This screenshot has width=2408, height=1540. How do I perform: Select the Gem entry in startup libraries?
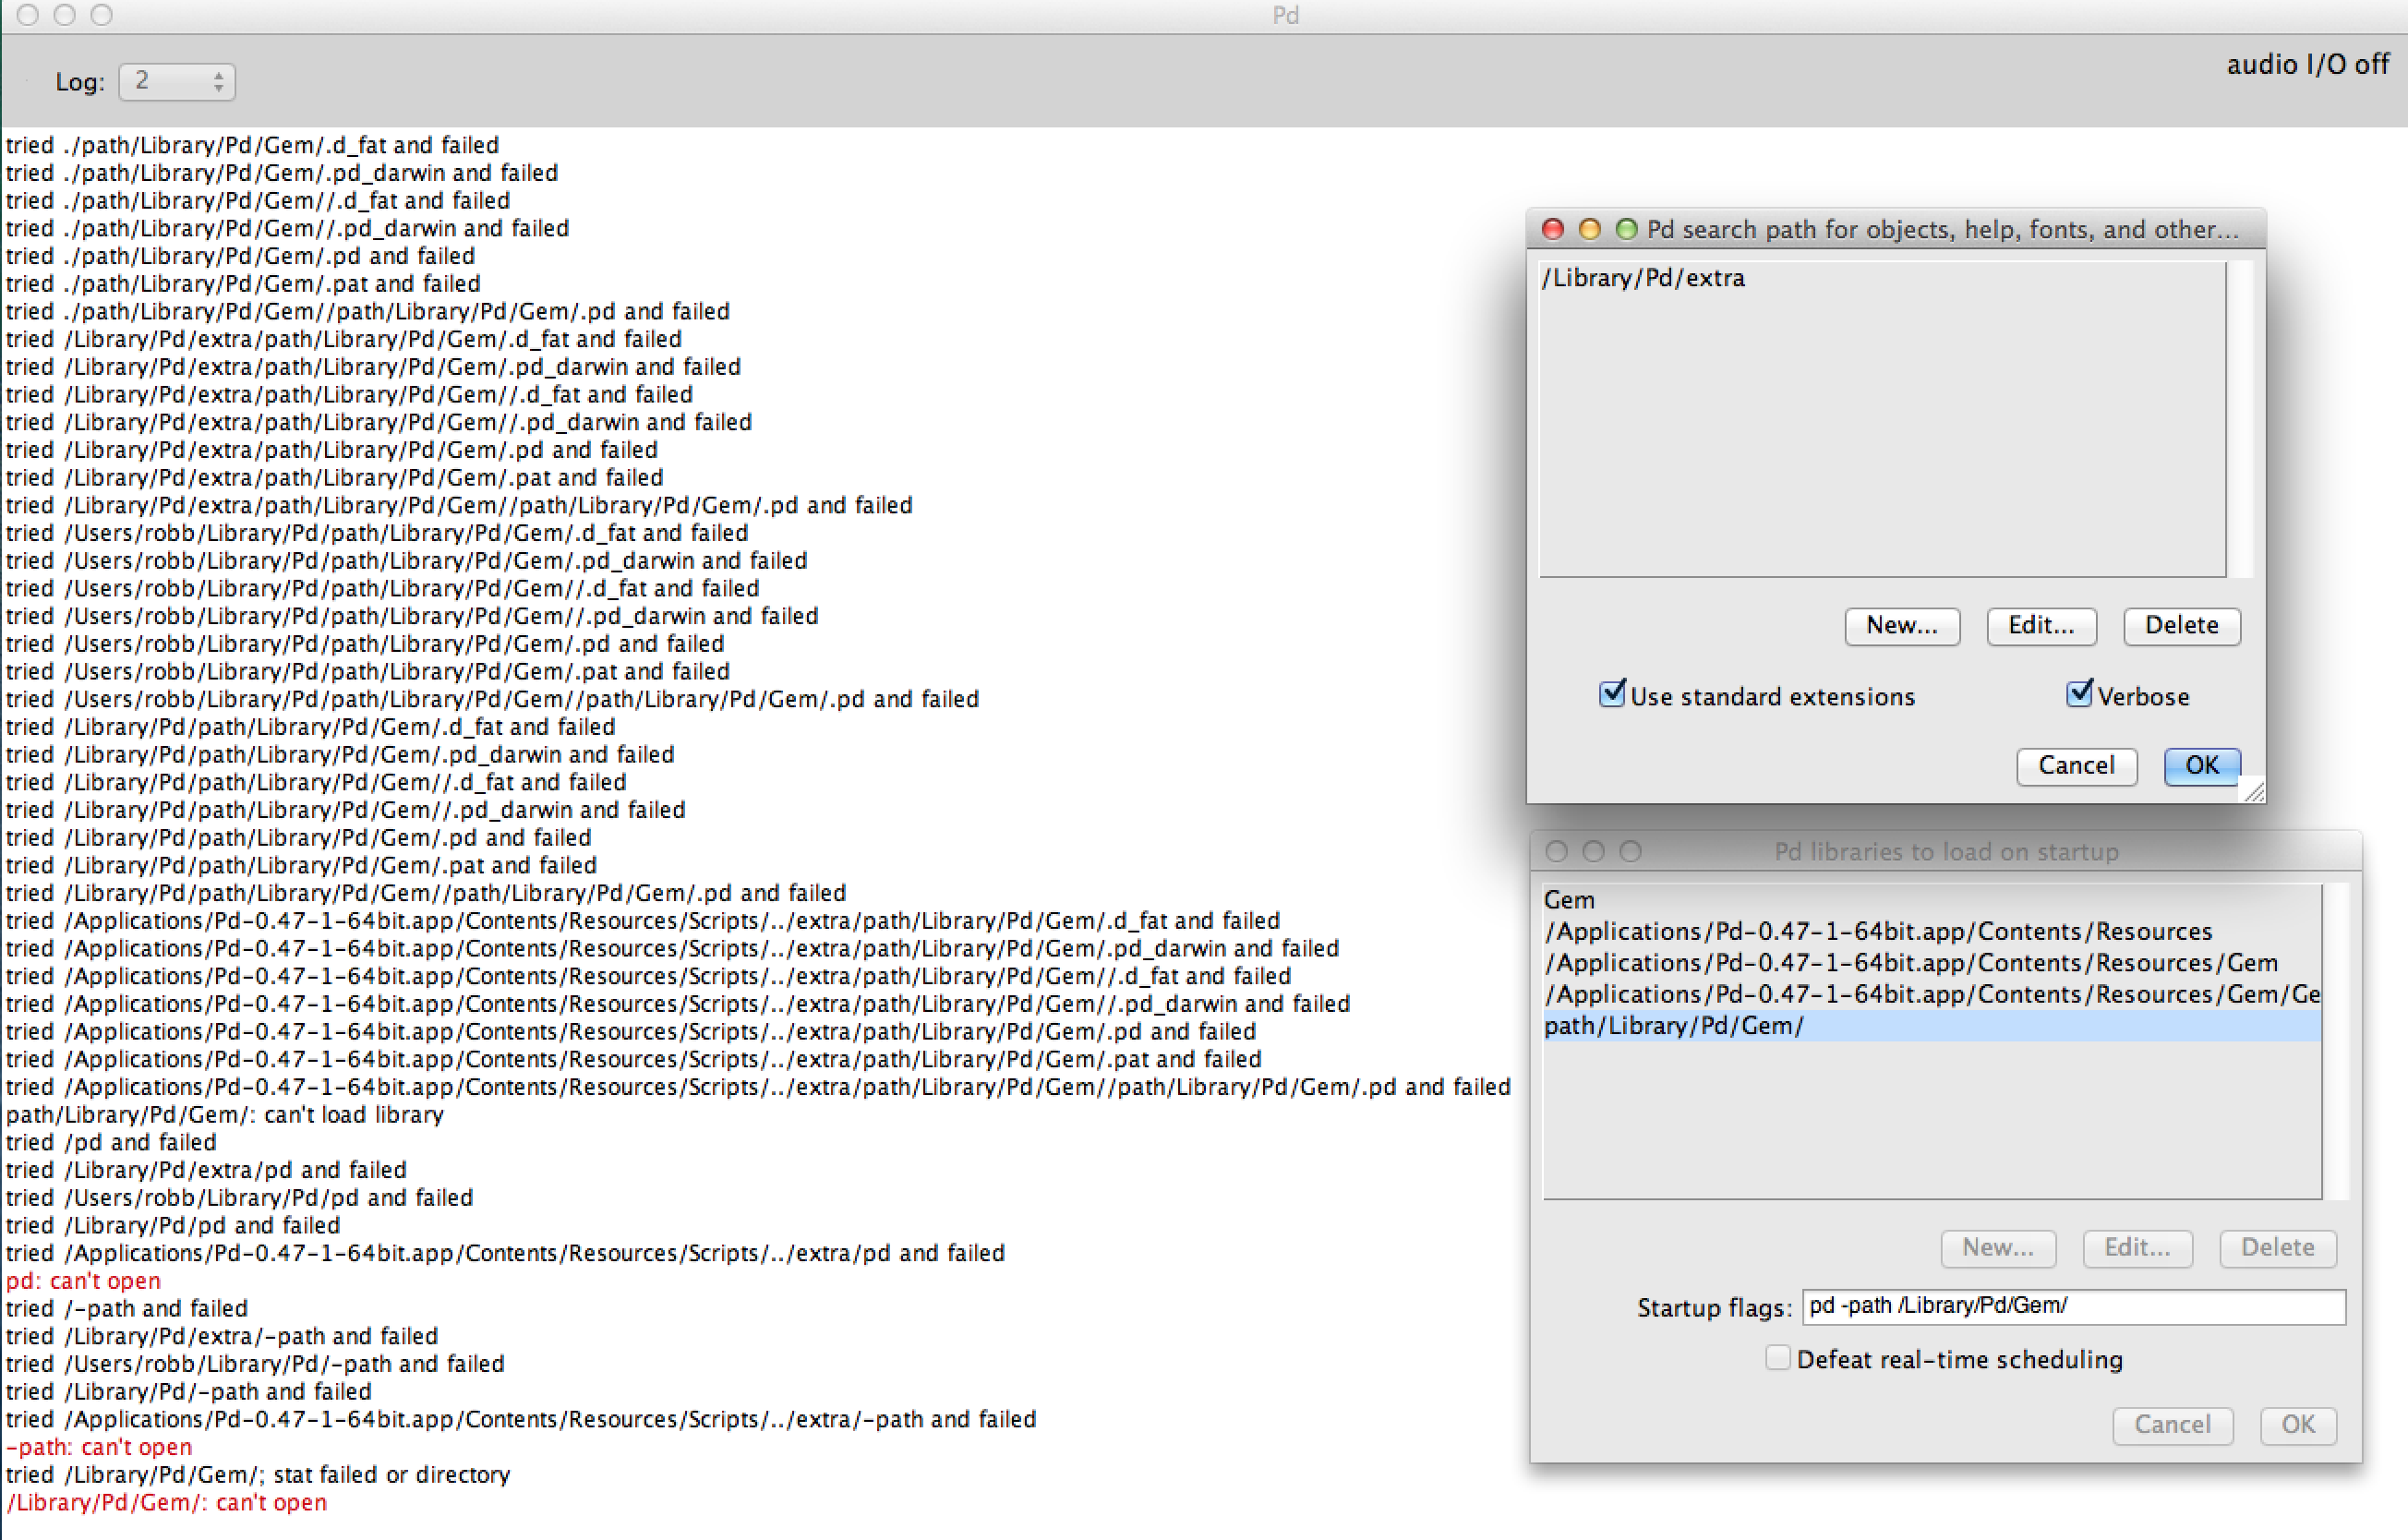[x=1932, y=900]
